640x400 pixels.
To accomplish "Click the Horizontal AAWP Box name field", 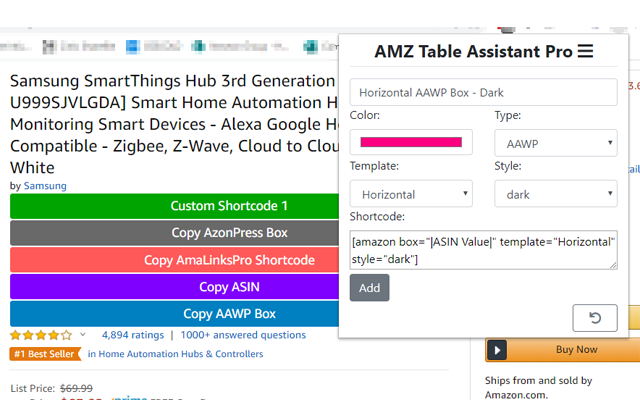I will click(483, 92).
